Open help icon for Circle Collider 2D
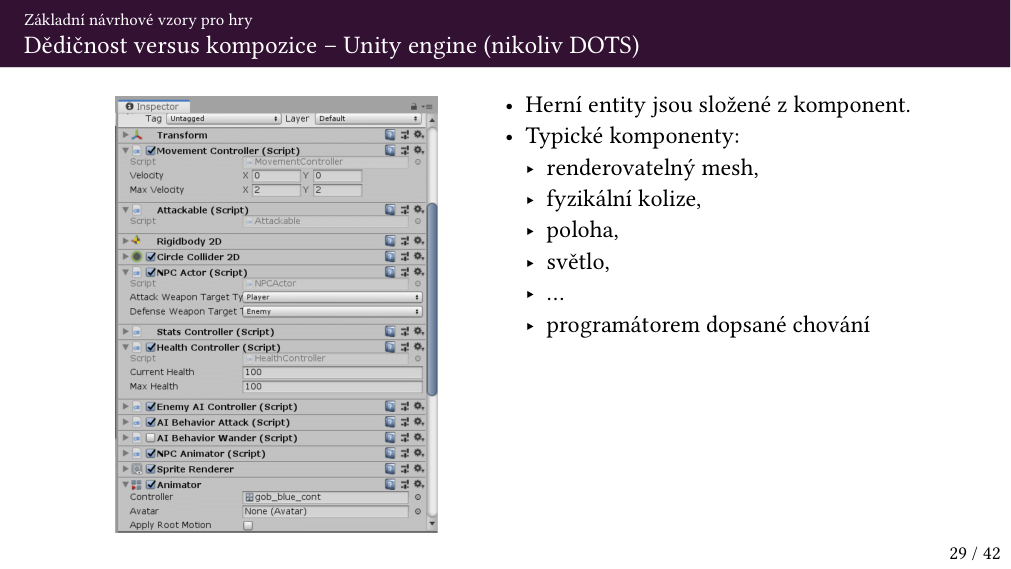Viewport: 1011px width, 569px height. pyautogui.click(x=390, y=256)
